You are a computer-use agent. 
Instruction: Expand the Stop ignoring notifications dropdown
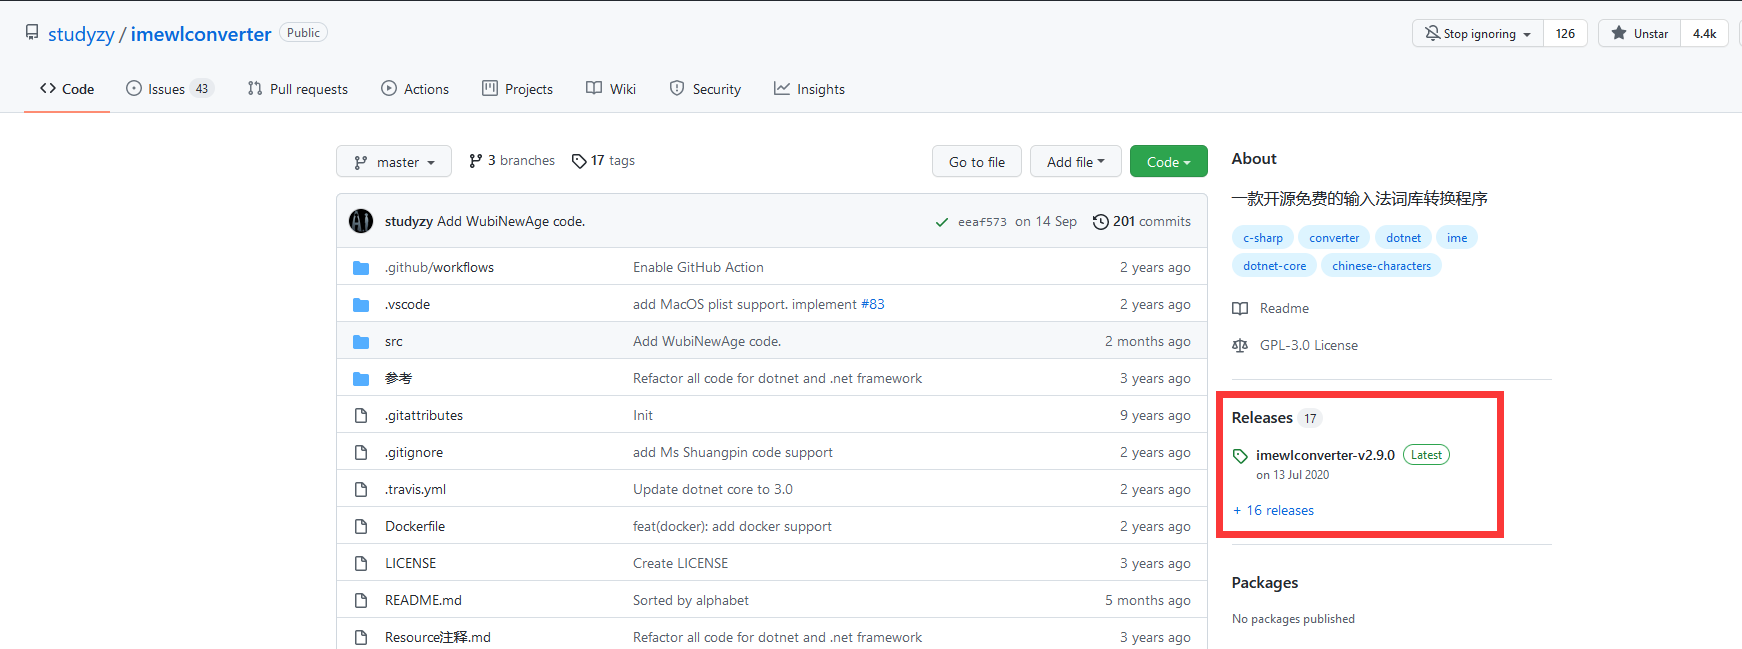pos(1478,33)
